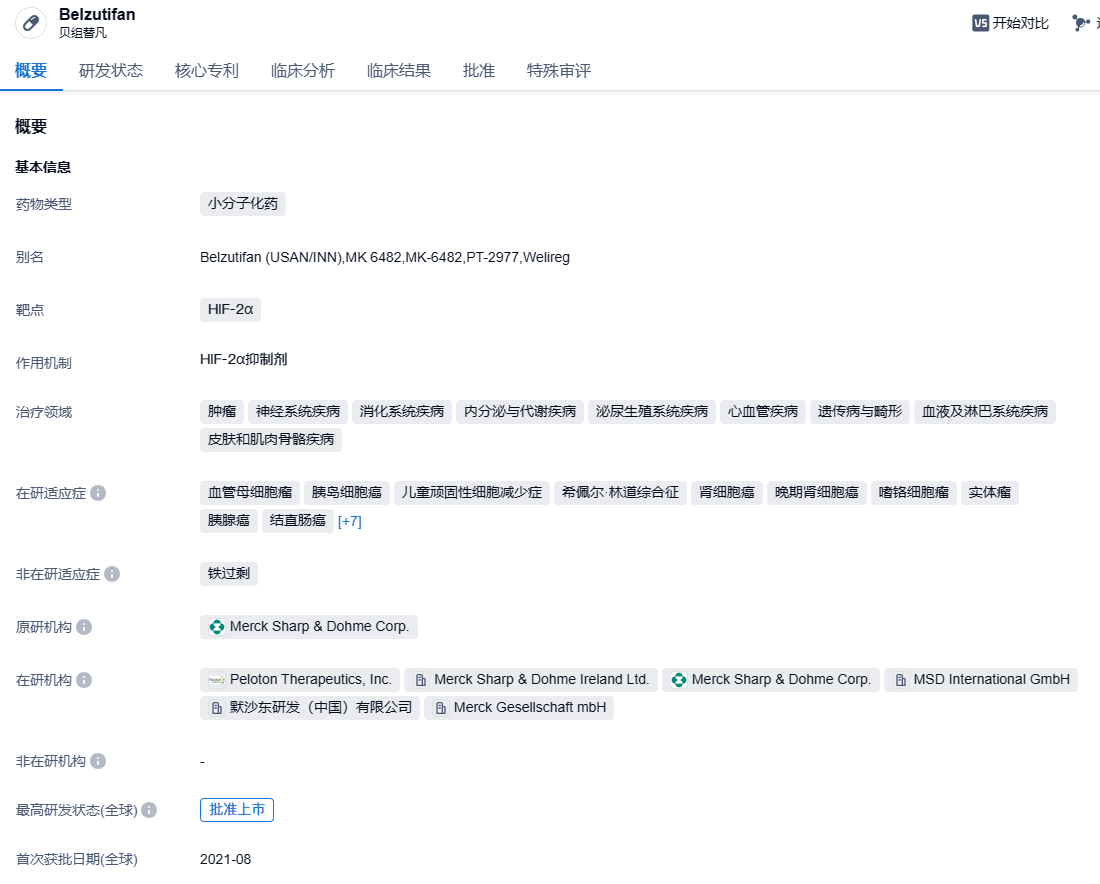Viewport: 1100px width, 884px height.
Task: Click info icon next to 非在研适应症
Action: pyautogui.click(x=112, y=574)
